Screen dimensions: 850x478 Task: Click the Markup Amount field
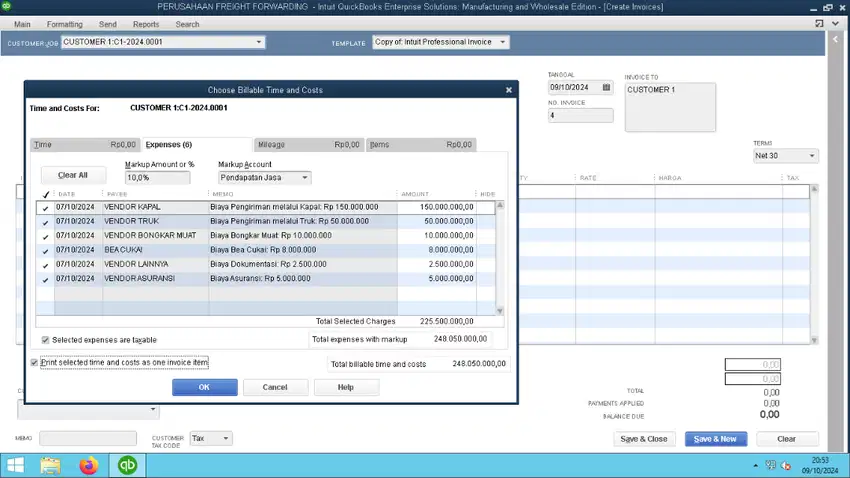[157, 178]
